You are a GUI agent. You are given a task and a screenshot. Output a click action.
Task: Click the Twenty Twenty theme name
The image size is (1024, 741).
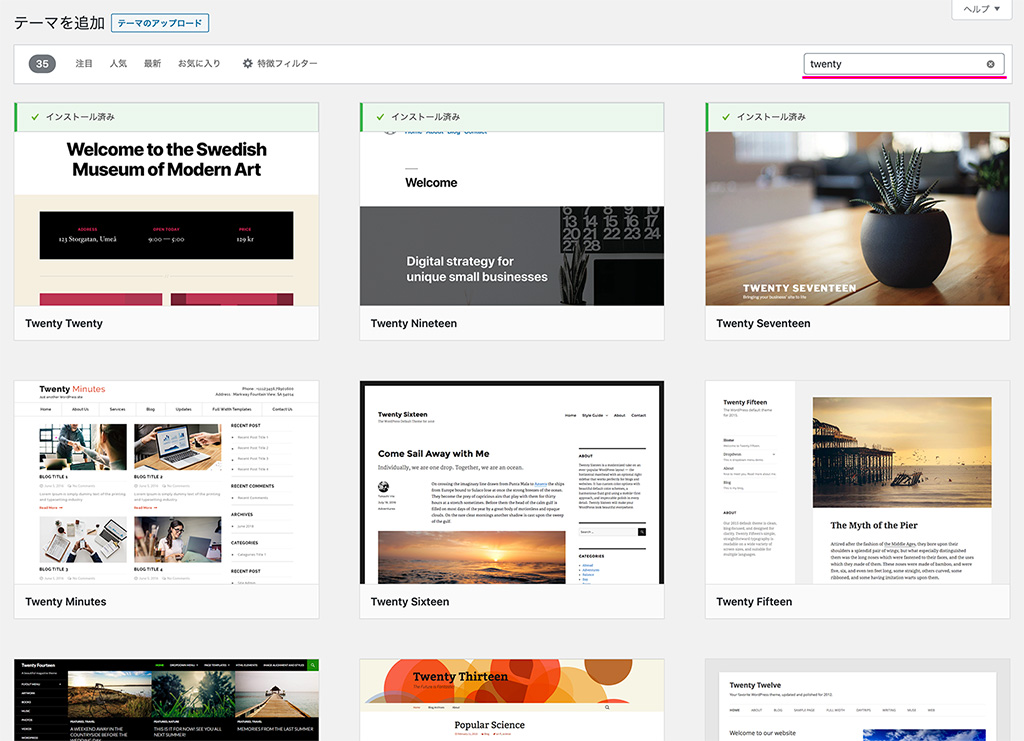coord(64,323)
